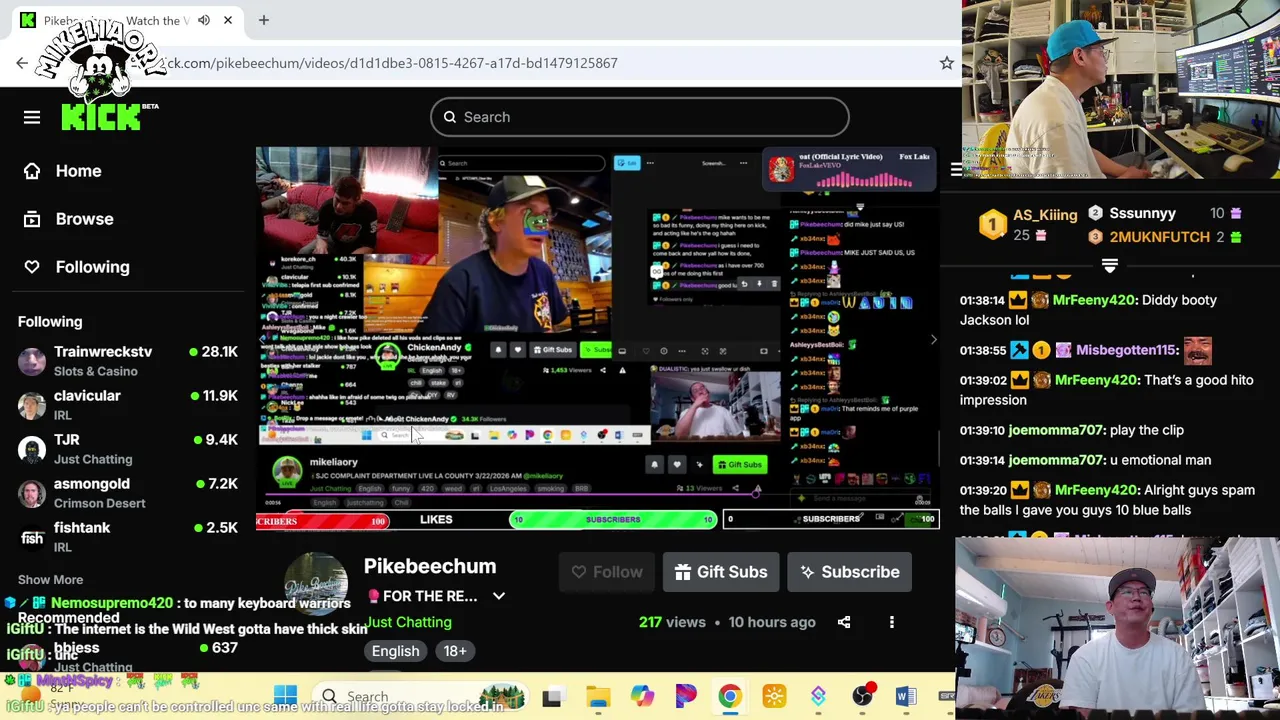The image size is (1280, 720).
Task: Open the colorful P app in taskbar
Action: tap(686, 696)
